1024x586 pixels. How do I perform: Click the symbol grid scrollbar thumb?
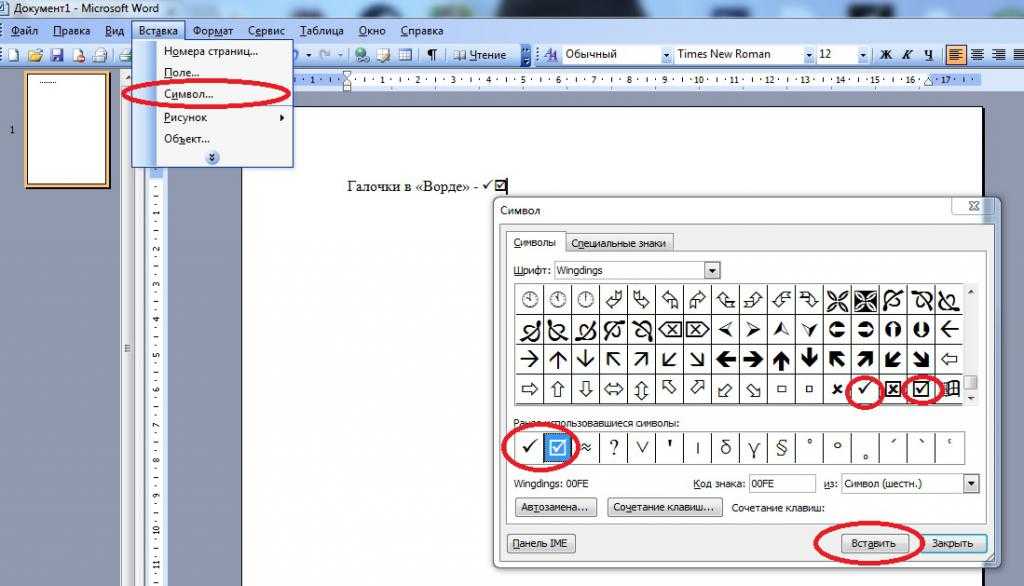971,382
